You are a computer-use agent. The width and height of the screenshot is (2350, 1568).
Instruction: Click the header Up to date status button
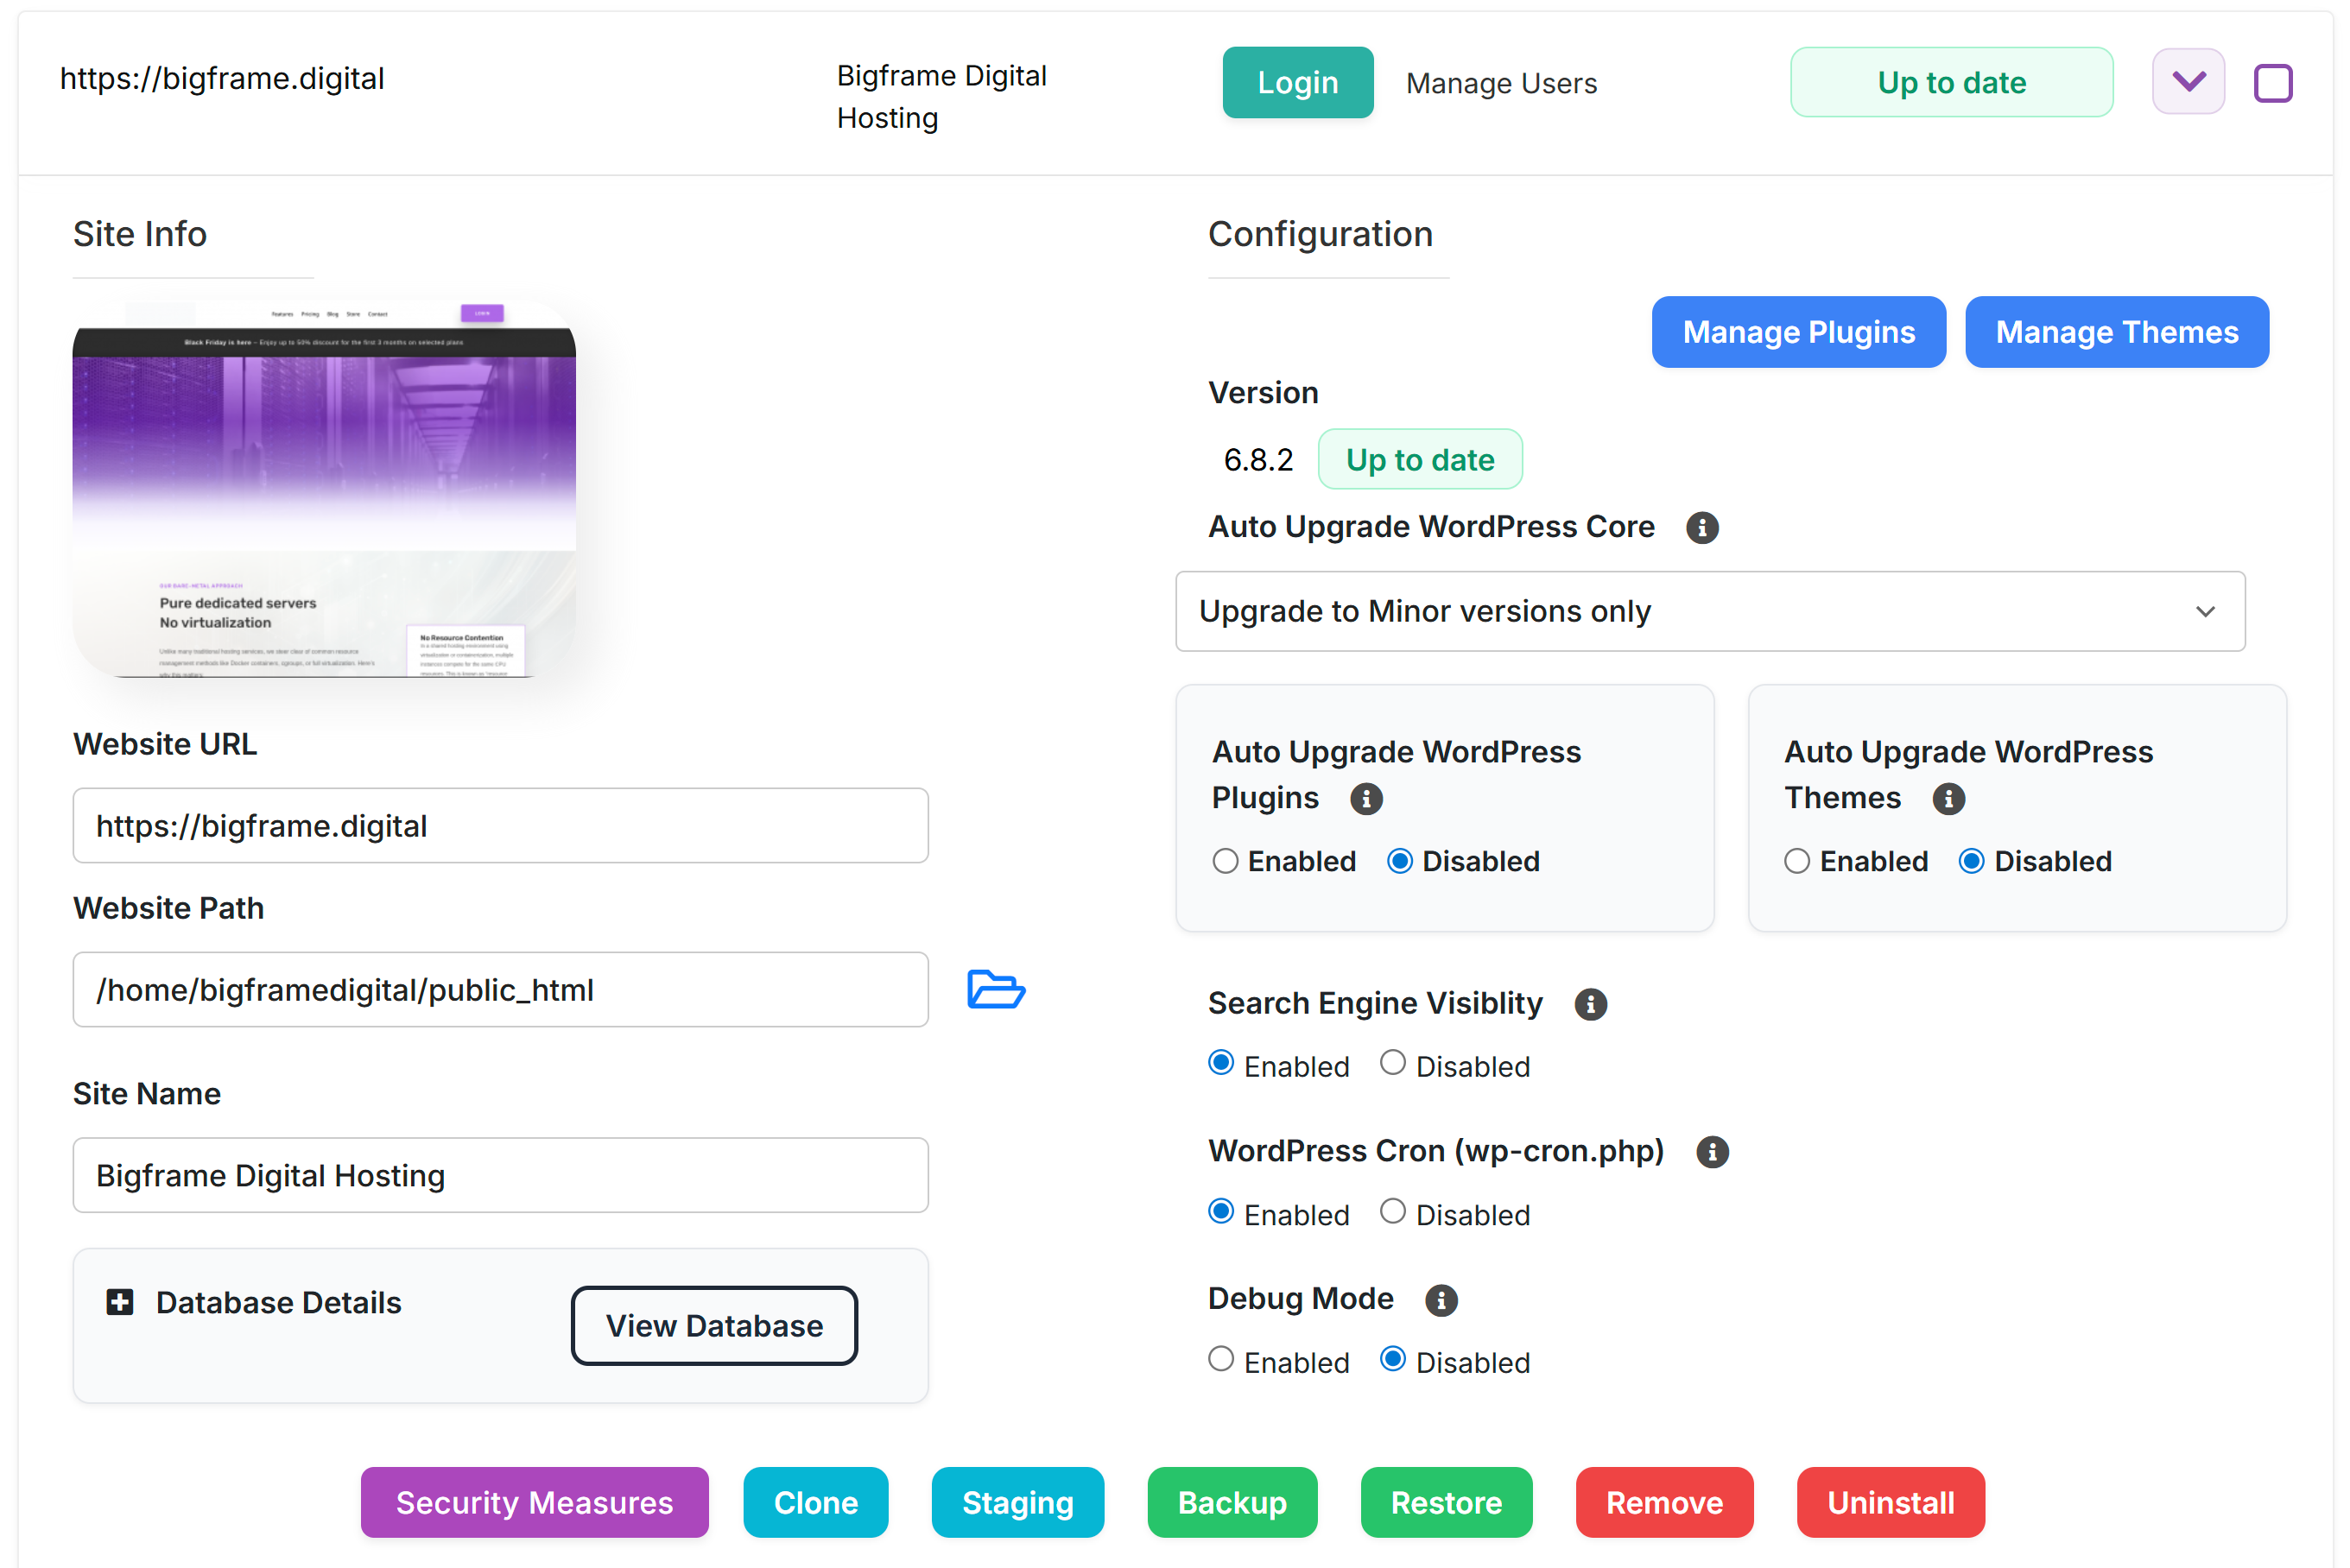point(1951,82)
